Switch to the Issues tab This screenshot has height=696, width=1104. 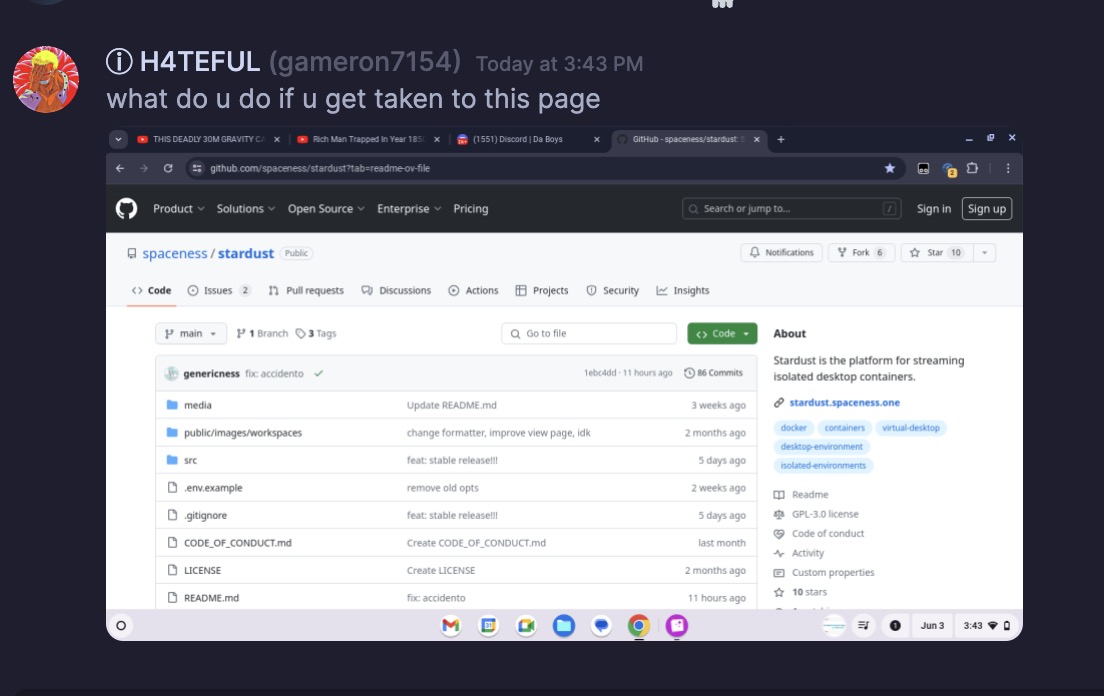click(x=218, y=290)
